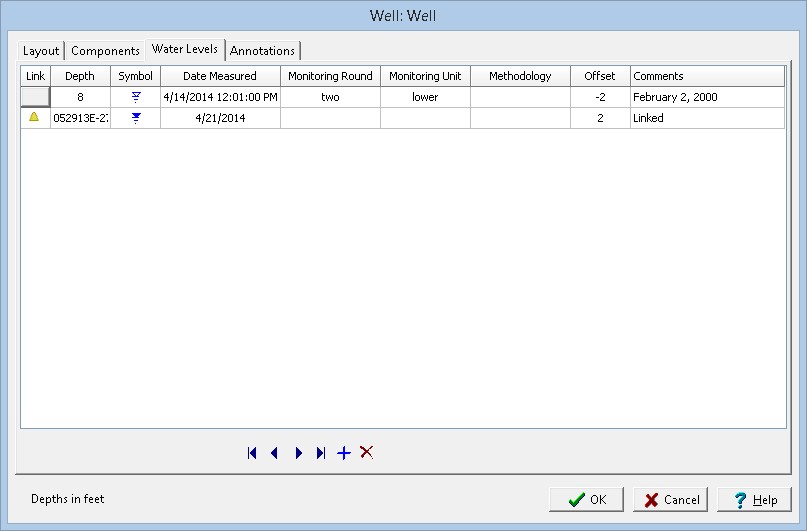The height and width of the screenshot is (531, 807).
Task: Select the Monitoring Unit cell 'lower'
Action: tap(425, 97)
